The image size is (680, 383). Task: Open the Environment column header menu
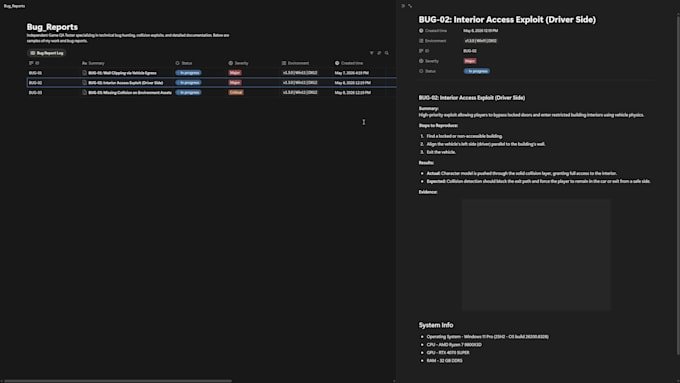[x=295, y=63]
